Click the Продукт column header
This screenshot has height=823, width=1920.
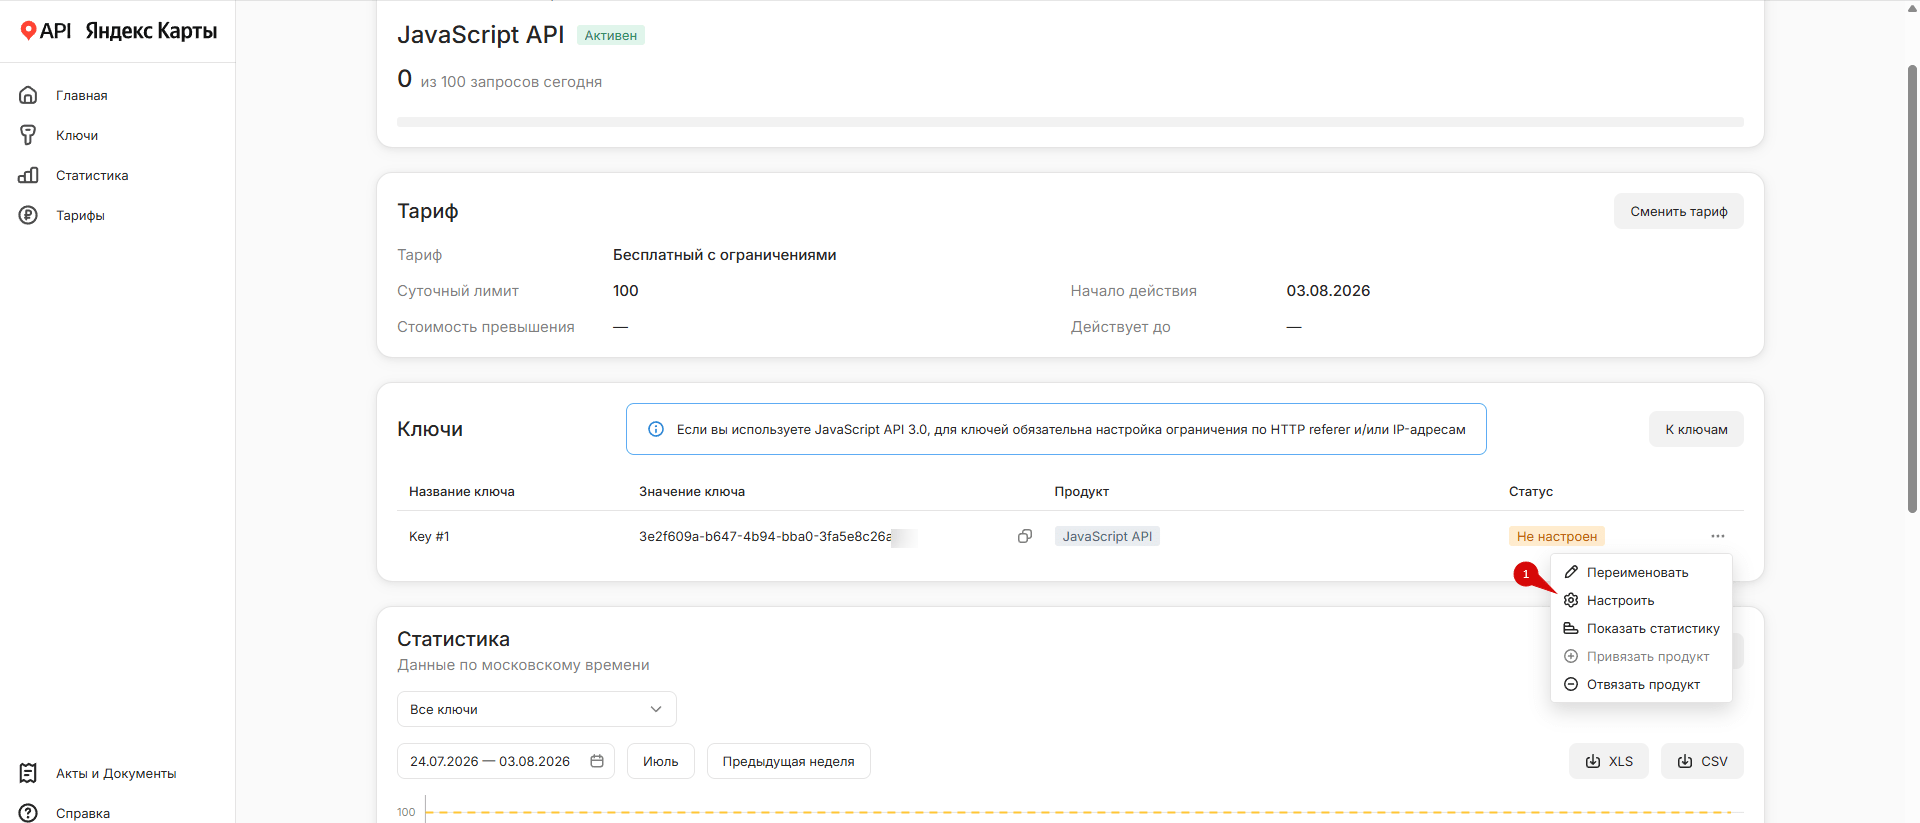1082,491
